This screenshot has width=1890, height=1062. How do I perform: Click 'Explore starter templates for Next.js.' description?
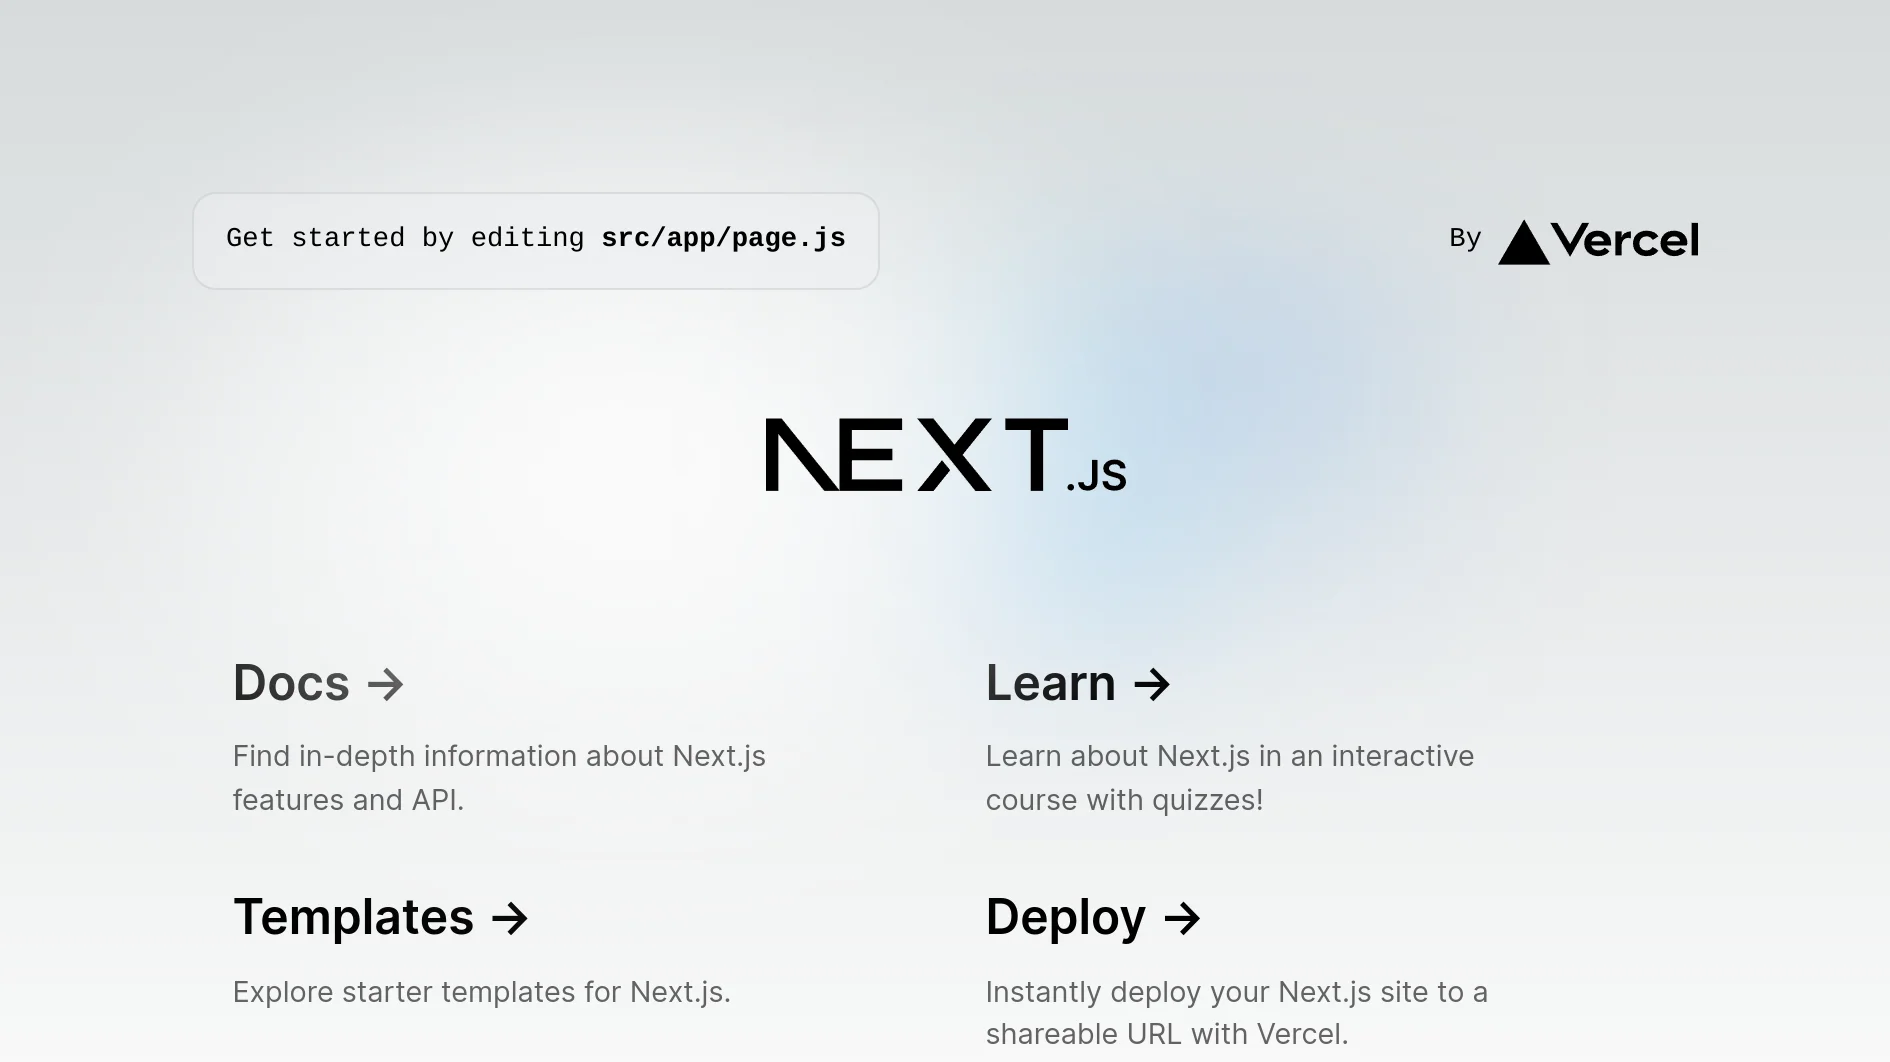482,992
